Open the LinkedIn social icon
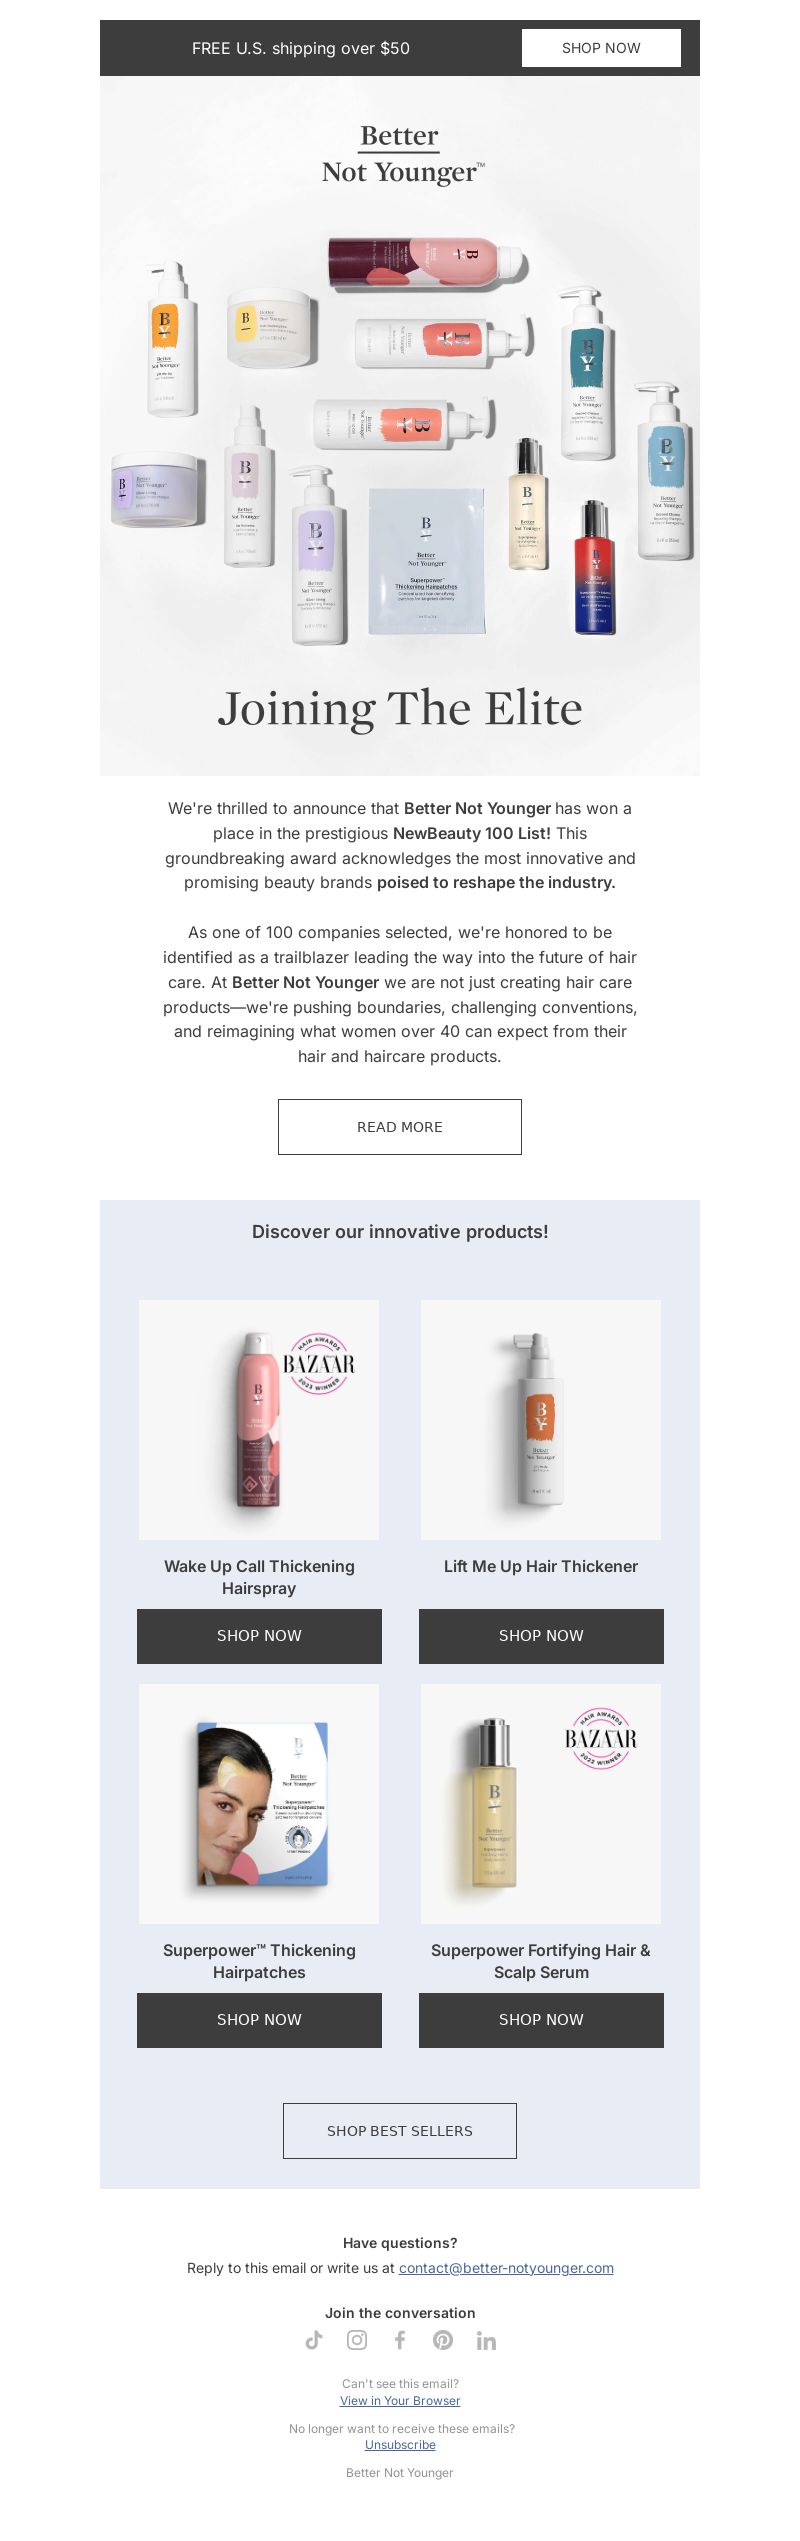800x2541 pixels. click(486, 2340)
